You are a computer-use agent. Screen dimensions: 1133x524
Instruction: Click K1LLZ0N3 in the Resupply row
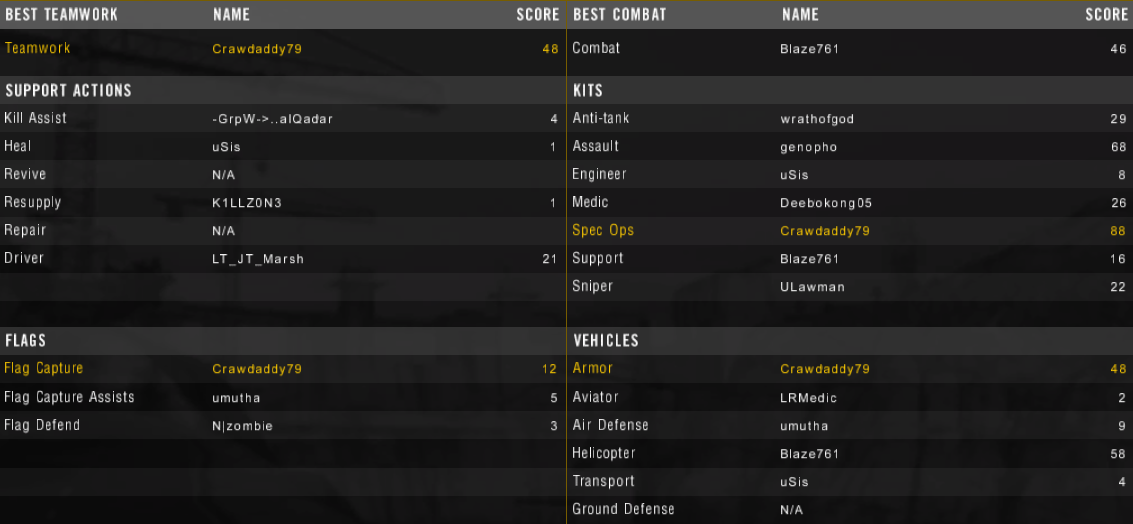[x=246, y=203]
